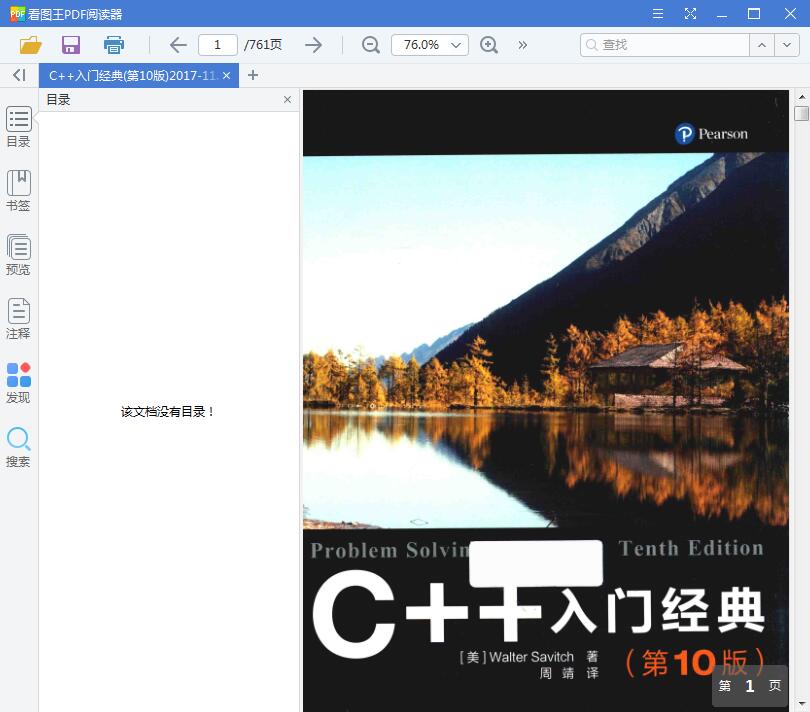Click the page number input field

click(x=217, y=45)
